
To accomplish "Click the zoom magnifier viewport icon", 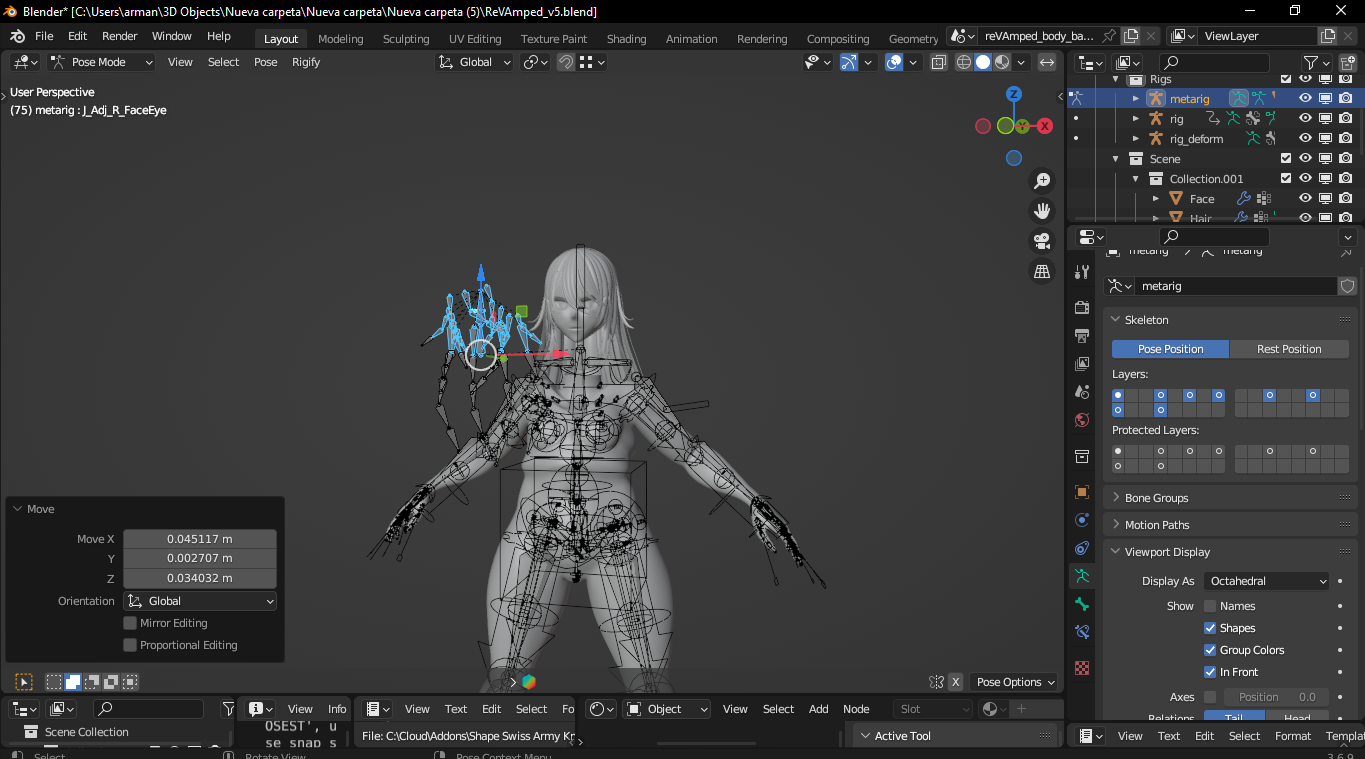I will click(x=1042, y=181).
